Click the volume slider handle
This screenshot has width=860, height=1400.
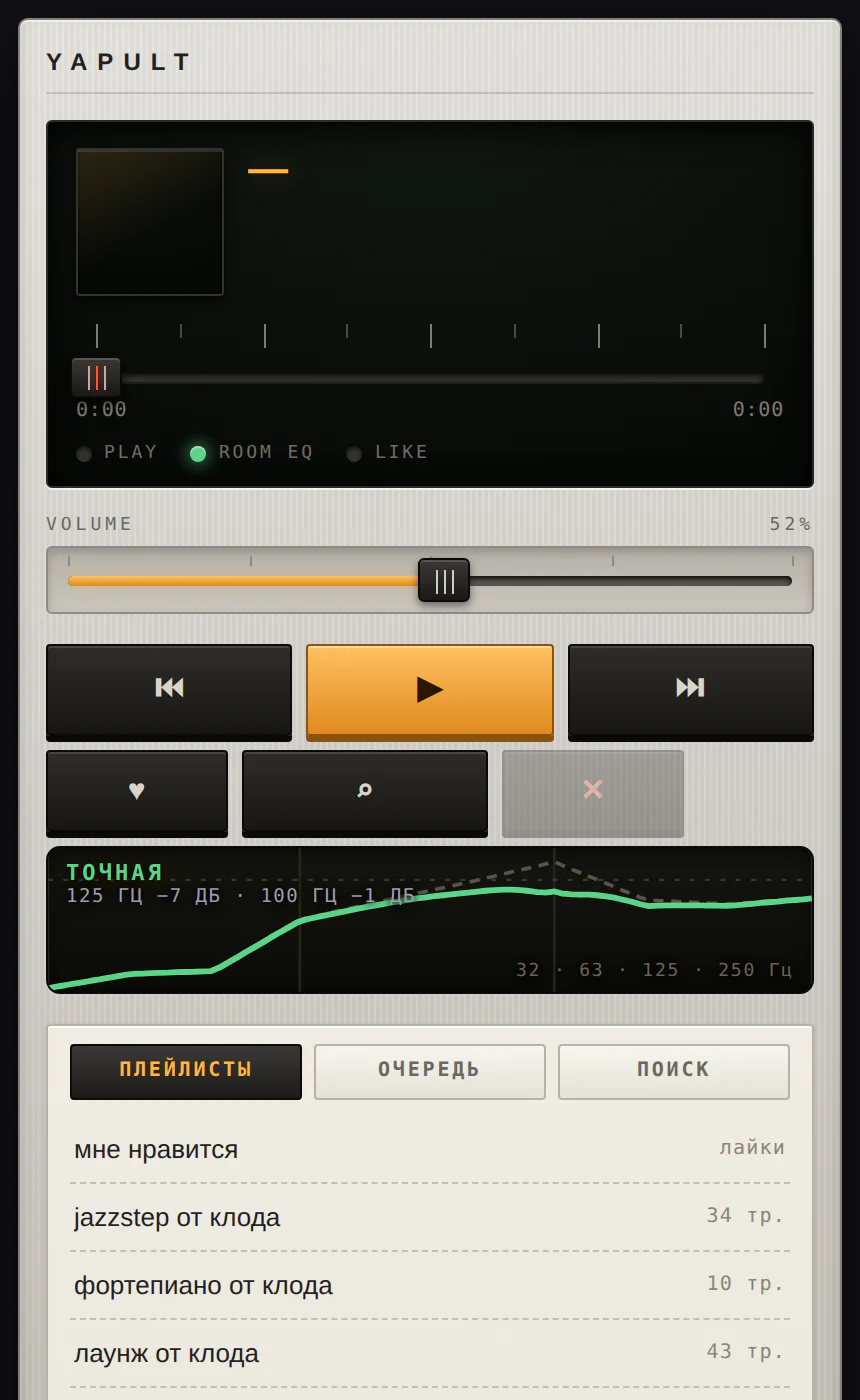pos(444,580)
